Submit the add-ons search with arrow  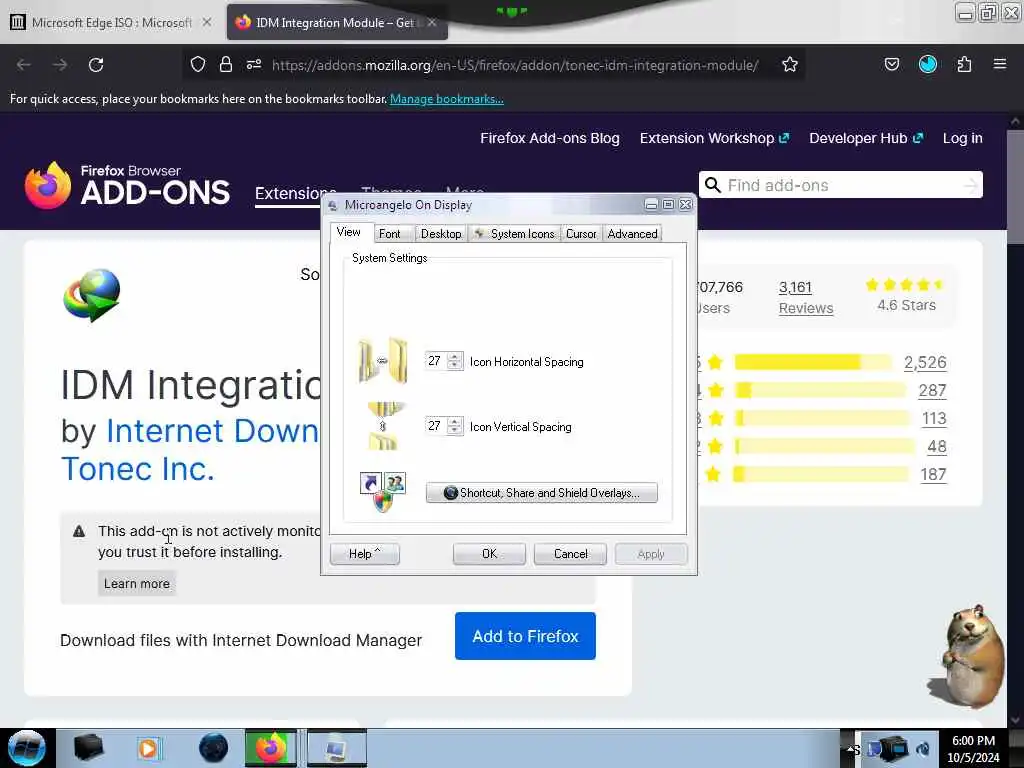(x=971, y=185)
